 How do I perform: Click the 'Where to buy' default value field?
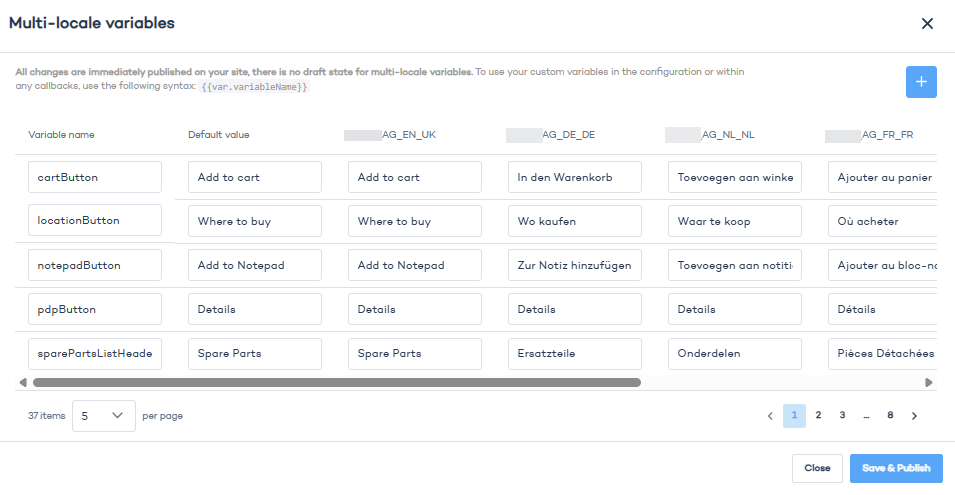point(255,221)
